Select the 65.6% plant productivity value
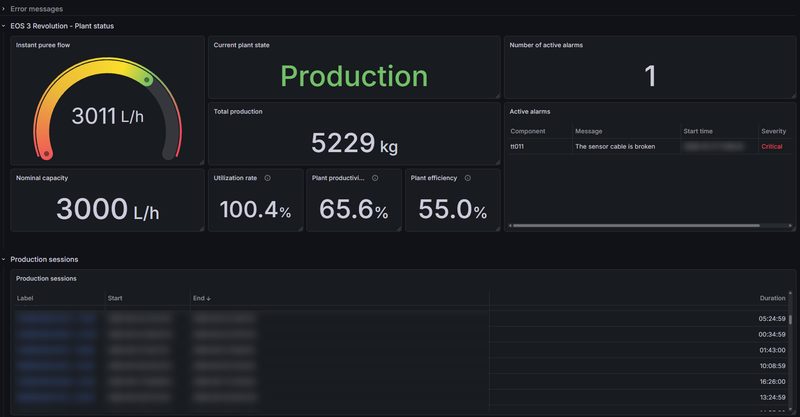This screenshot has width=800, height=417. [x=354, y=210]
